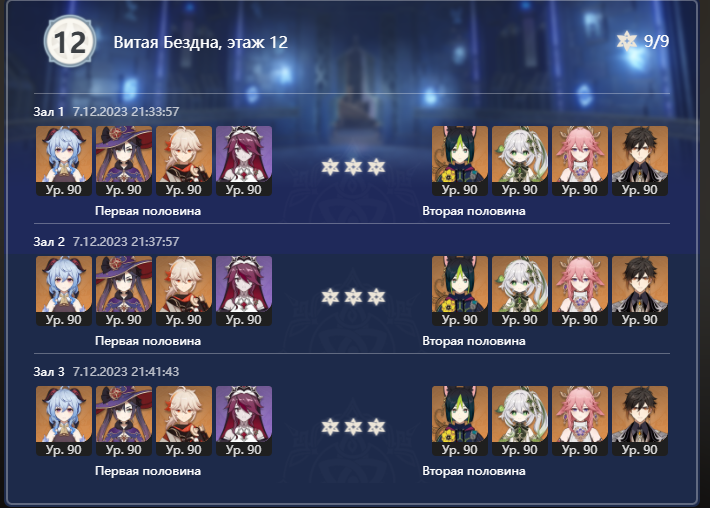The width and height of the screenshot is (710, 508).
Task: Open Rosaria portrait in Зал 1
Action: coord(244,161)
